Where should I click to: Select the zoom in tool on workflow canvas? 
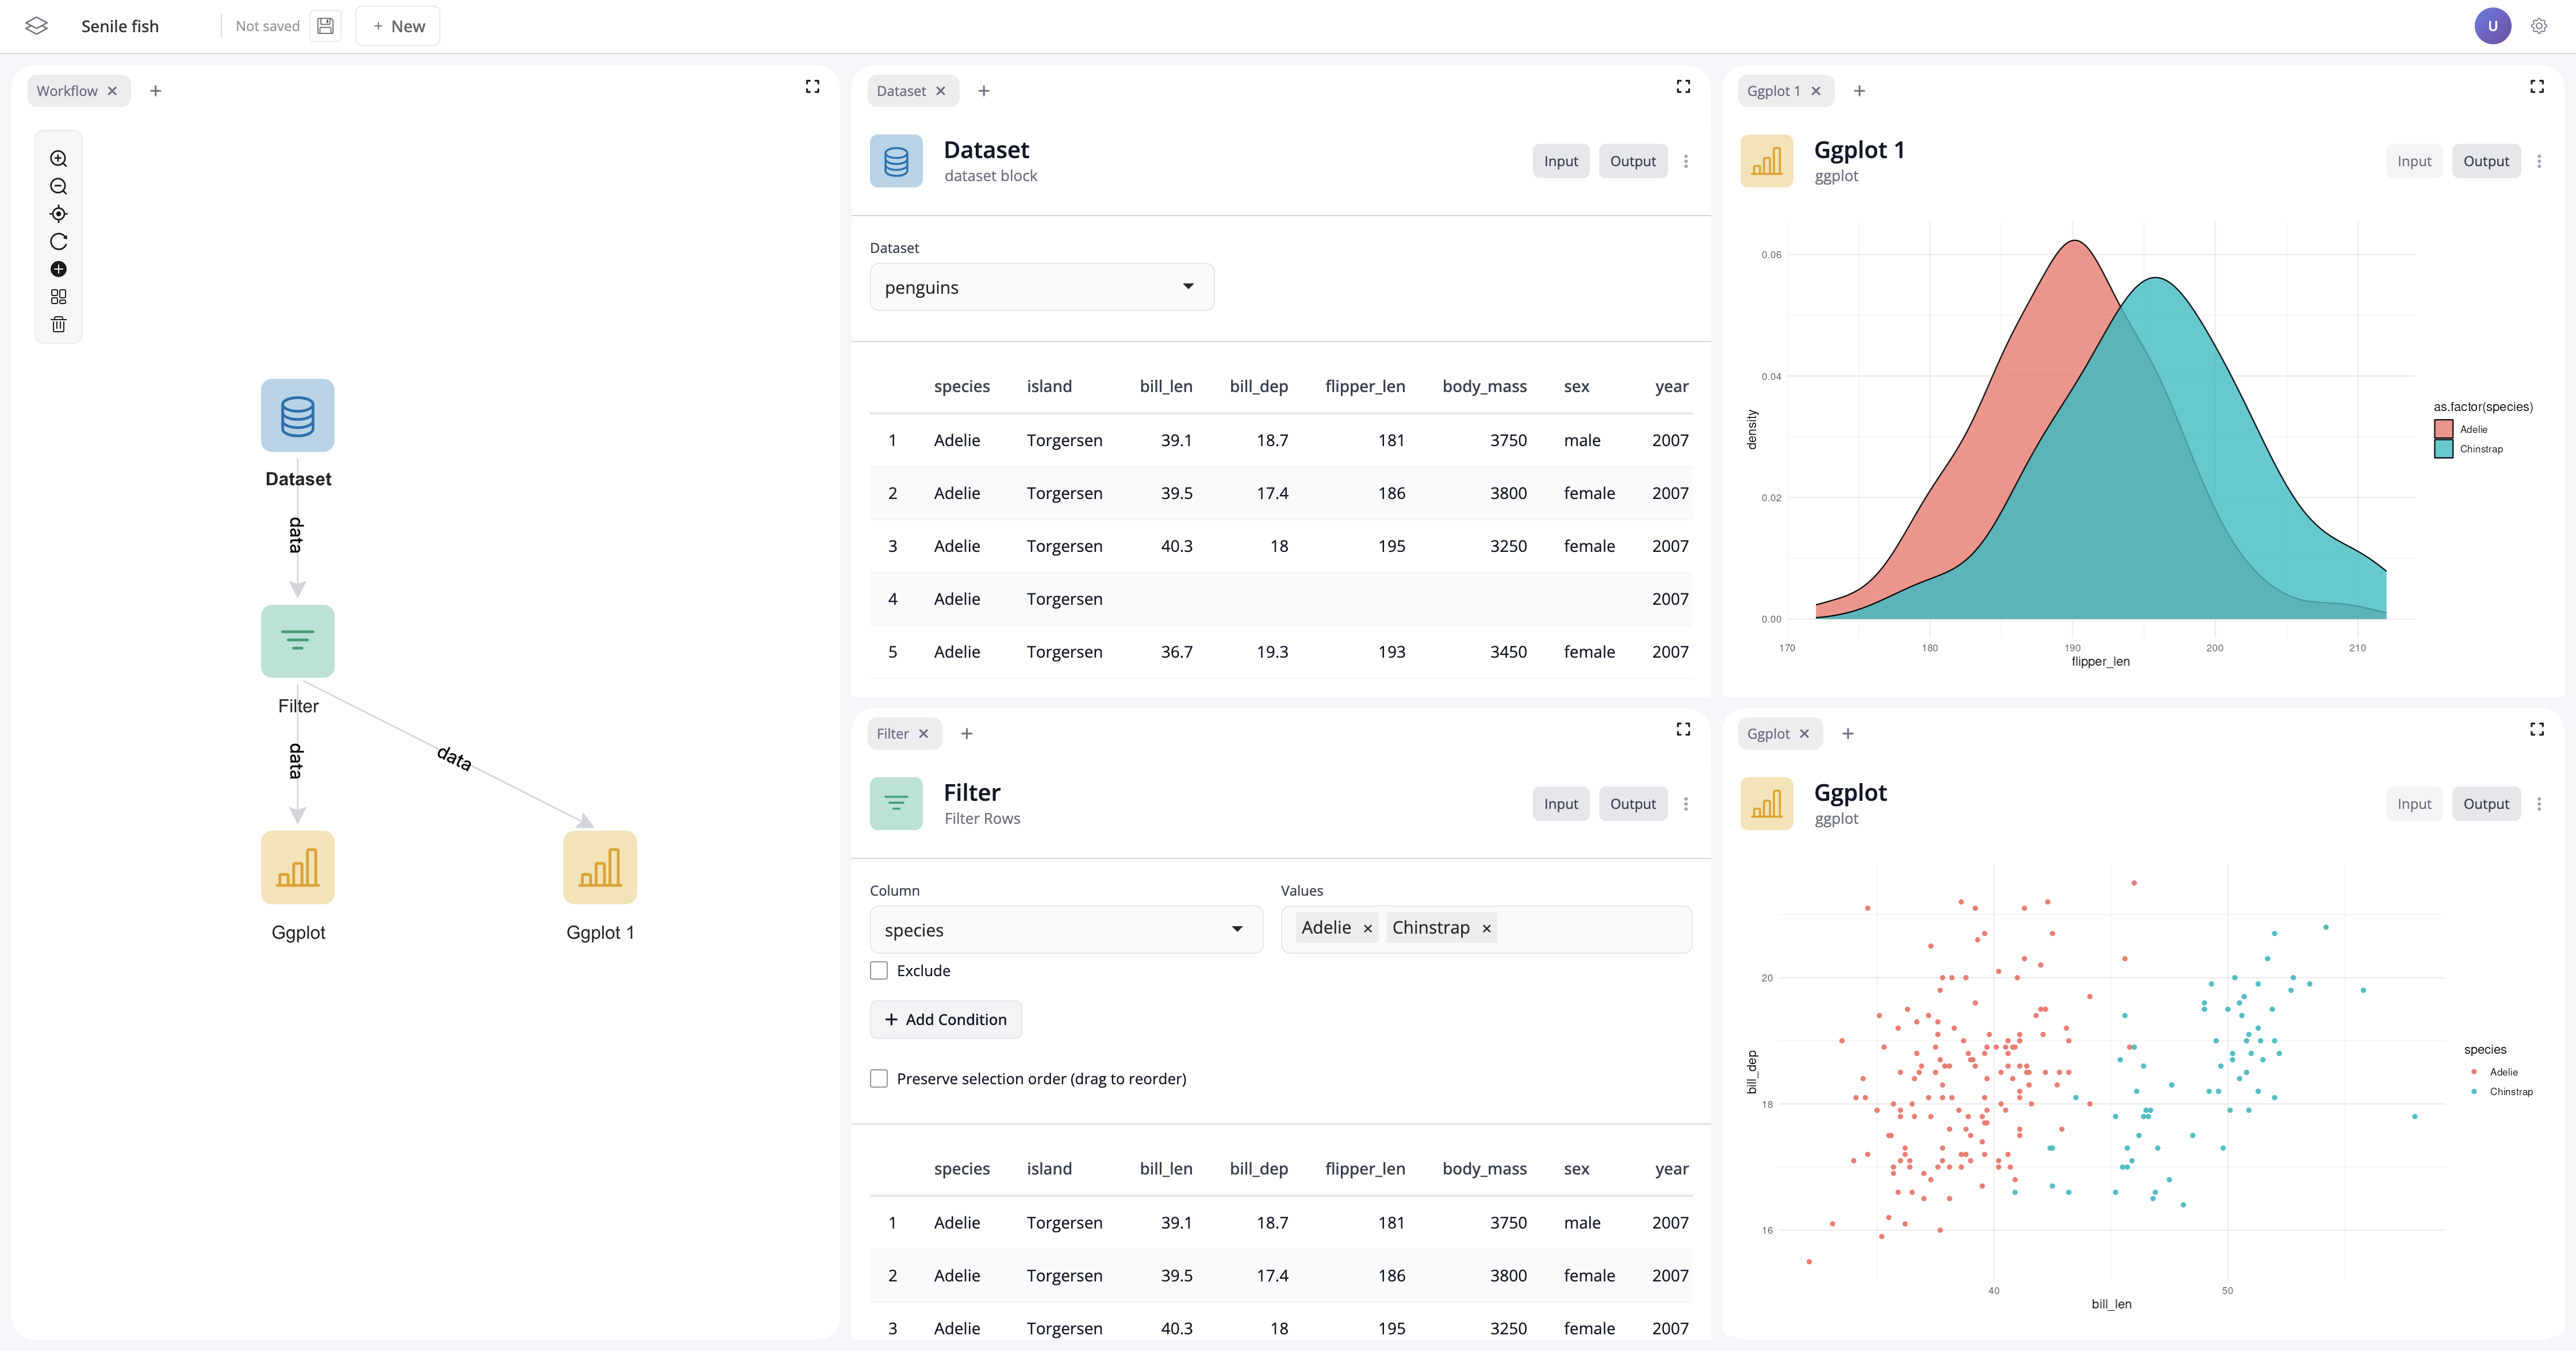[x=58, y=159]
